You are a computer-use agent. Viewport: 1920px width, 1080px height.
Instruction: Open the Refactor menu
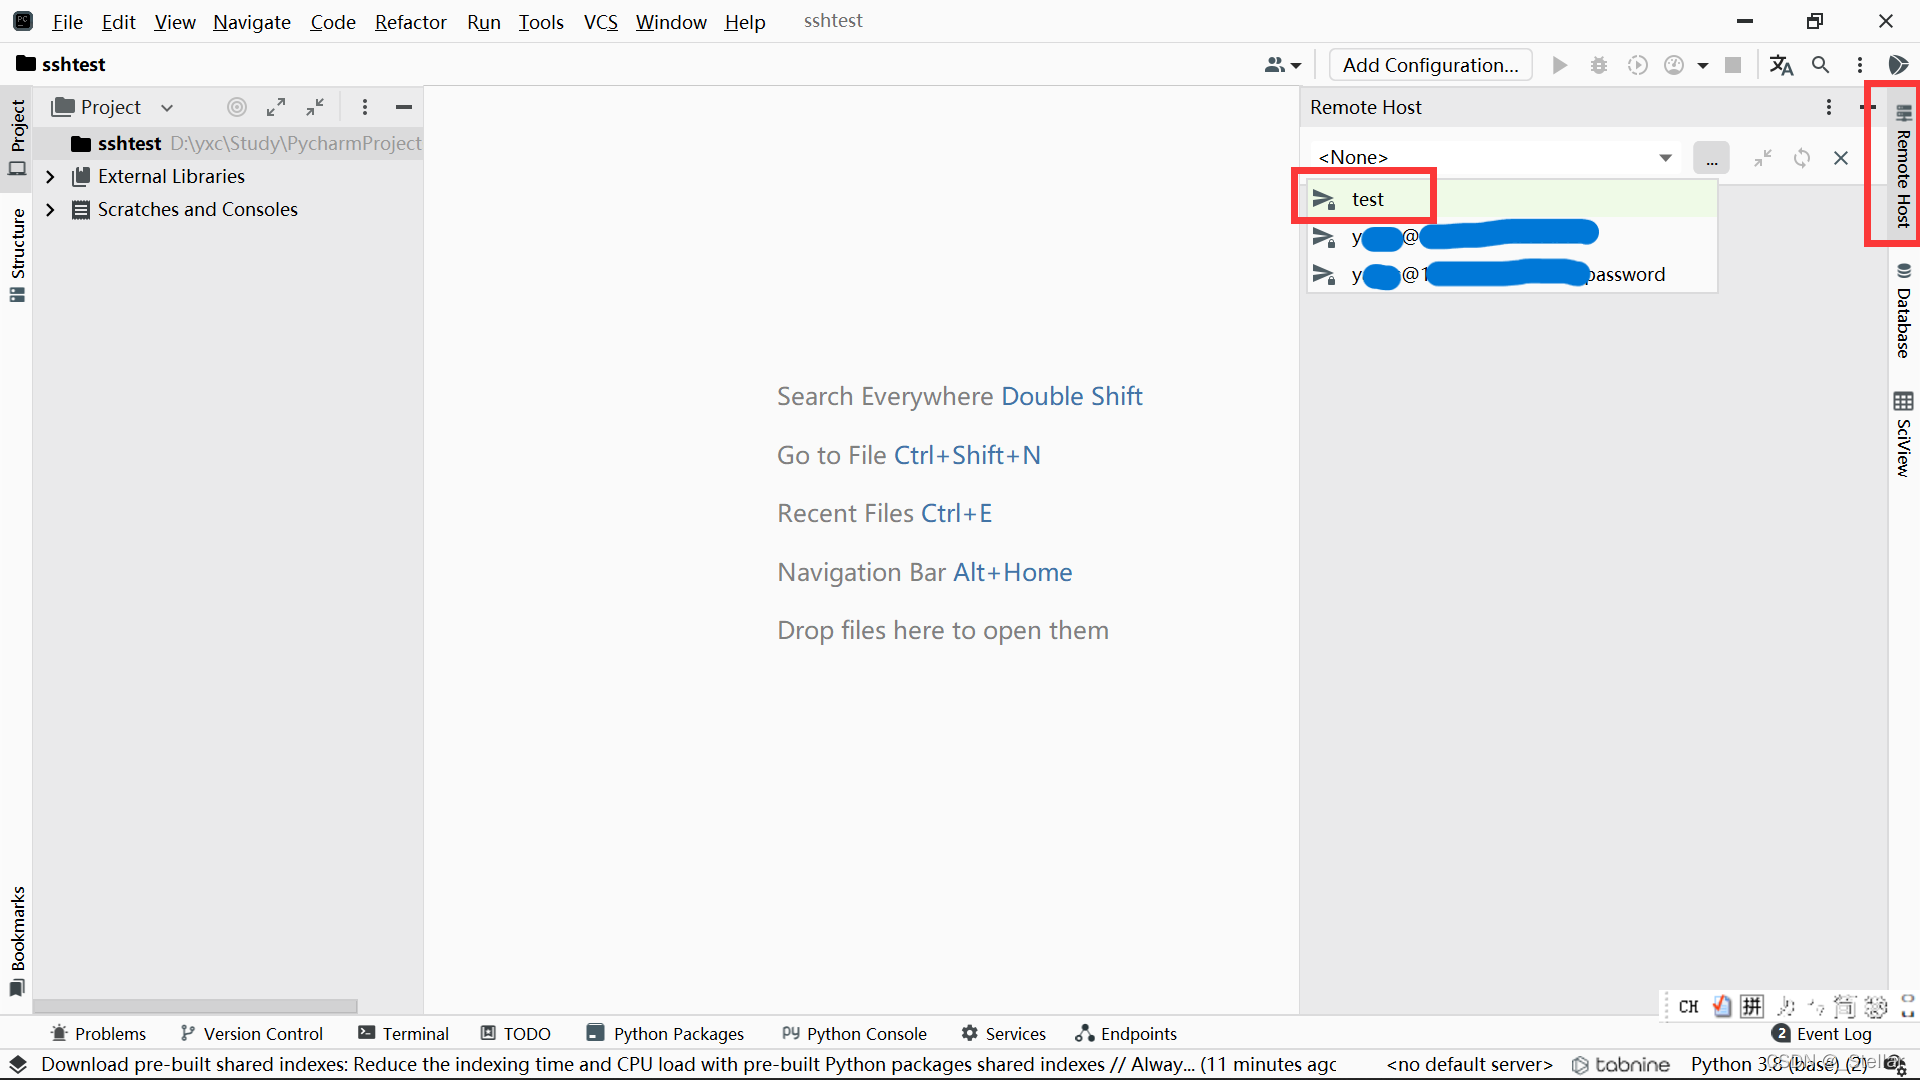coord(410,22)
